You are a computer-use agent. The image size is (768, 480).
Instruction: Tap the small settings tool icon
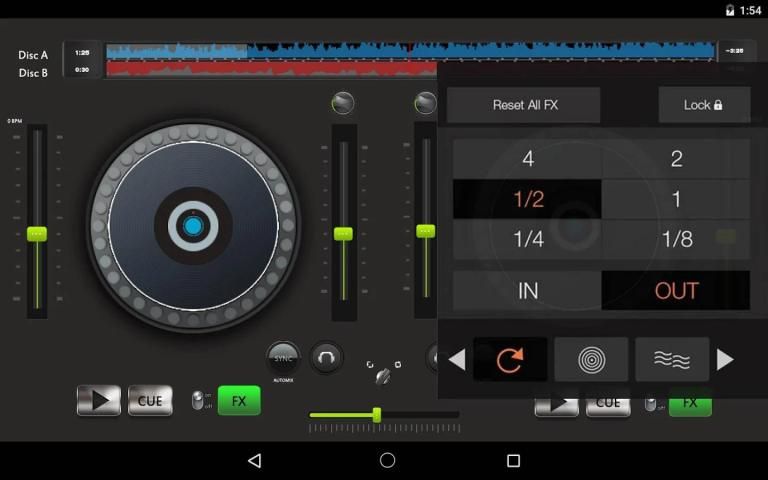tap(382, 372)
